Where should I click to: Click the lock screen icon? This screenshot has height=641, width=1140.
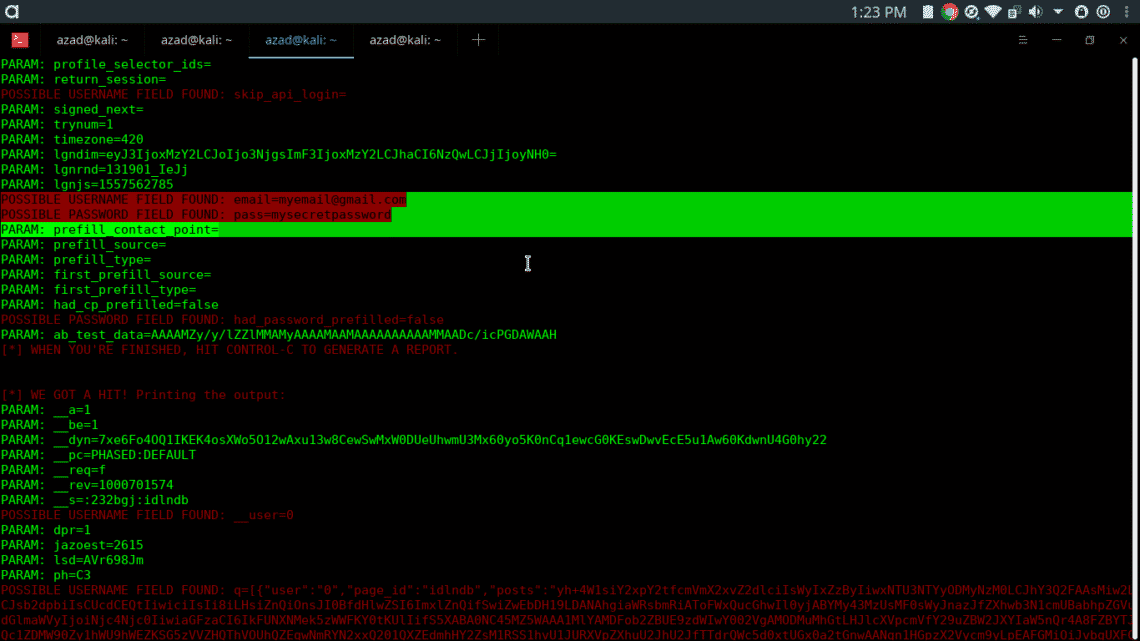point(1081,12)
